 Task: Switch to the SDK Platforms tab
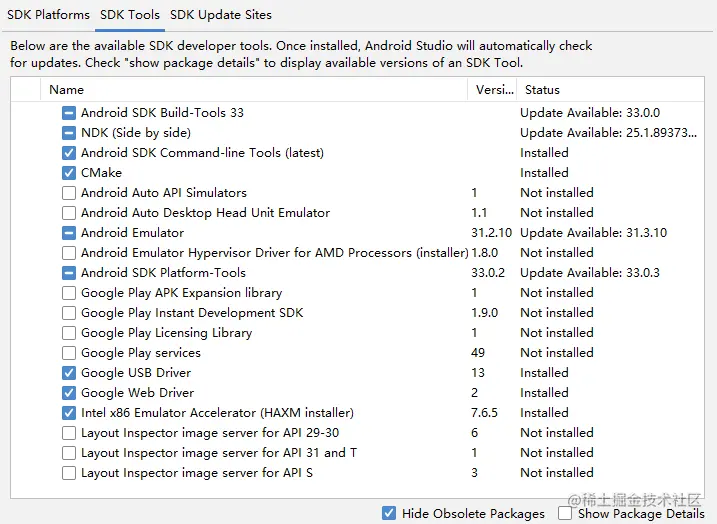click(48, 15)
